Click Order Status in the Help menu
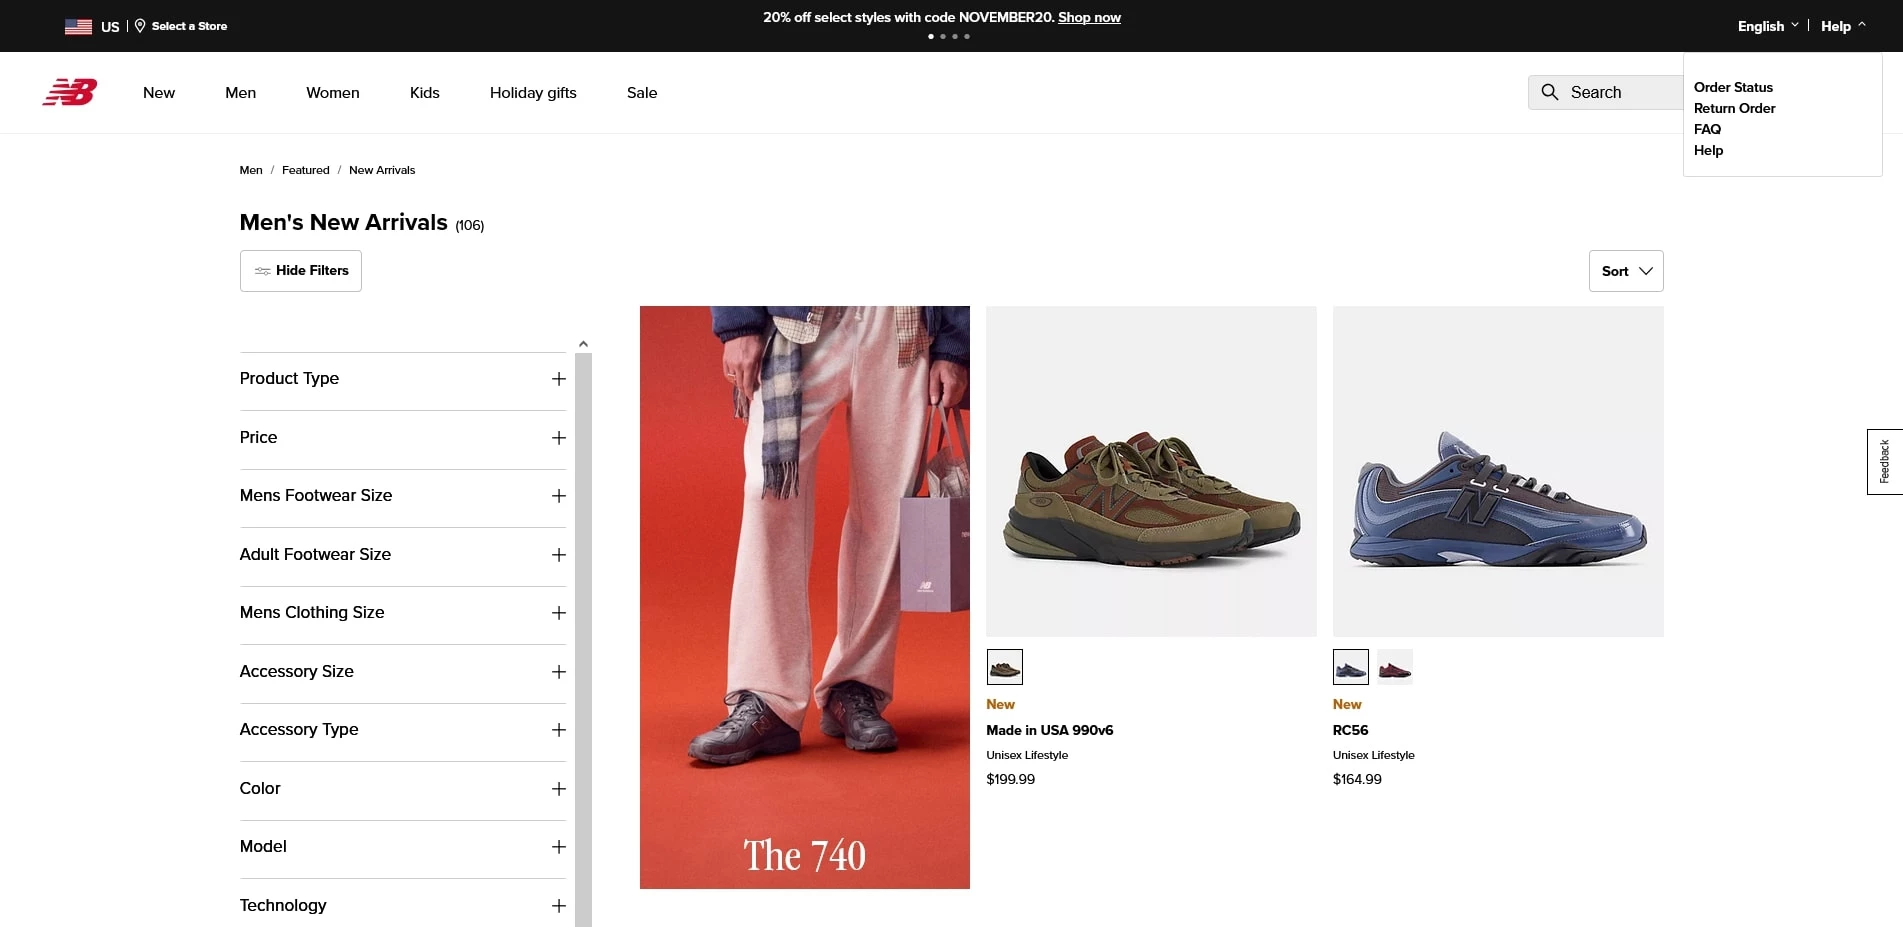 point(1732,87)
